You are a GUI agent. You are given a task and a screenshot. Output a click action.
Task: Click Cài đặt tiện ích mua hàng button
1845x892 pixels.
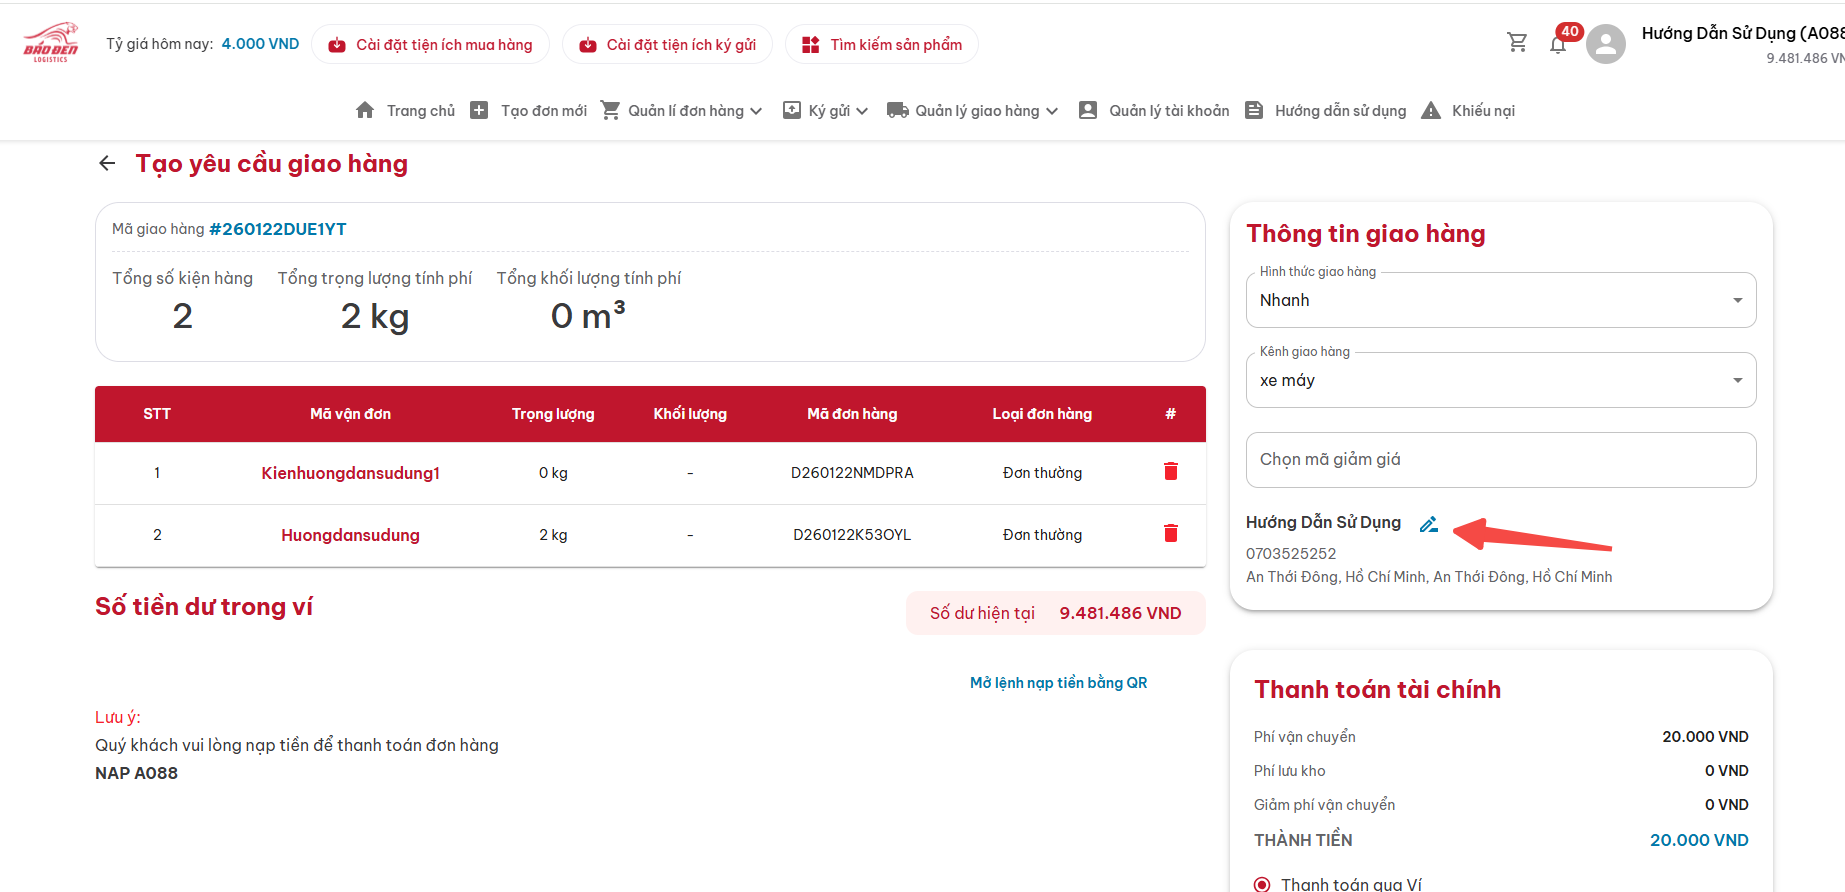coord(431,44)
